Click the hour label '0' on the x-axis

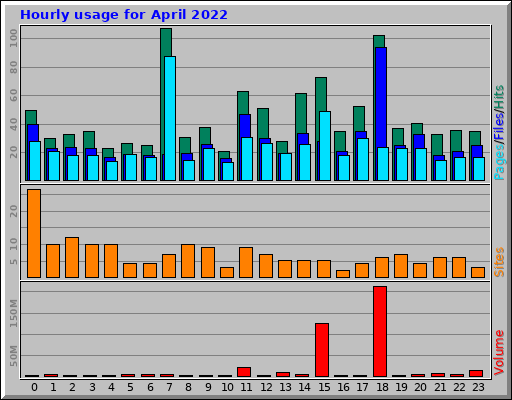[x=34, y=387]
